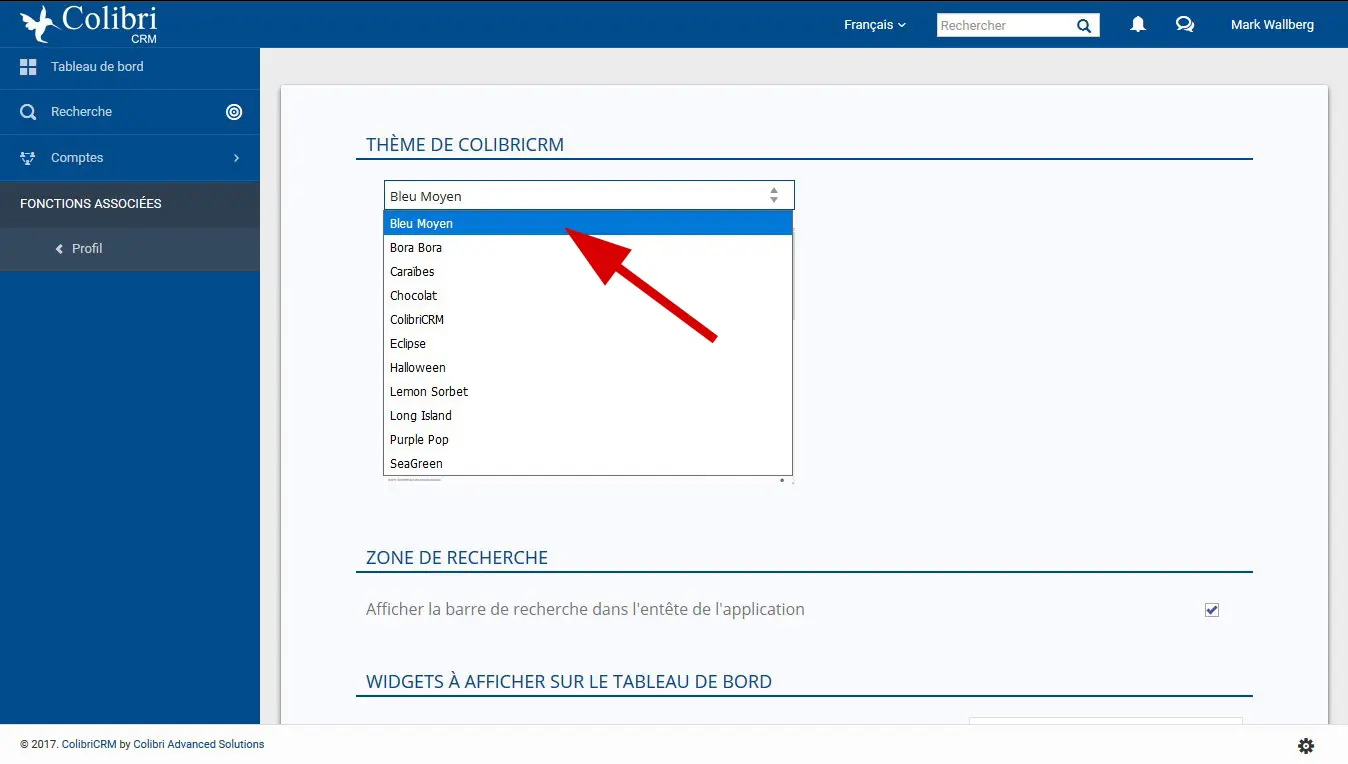Screen dimensions: 1348x764
Task: Open the notifications bell icon
Action: (x=1137, y=25)
